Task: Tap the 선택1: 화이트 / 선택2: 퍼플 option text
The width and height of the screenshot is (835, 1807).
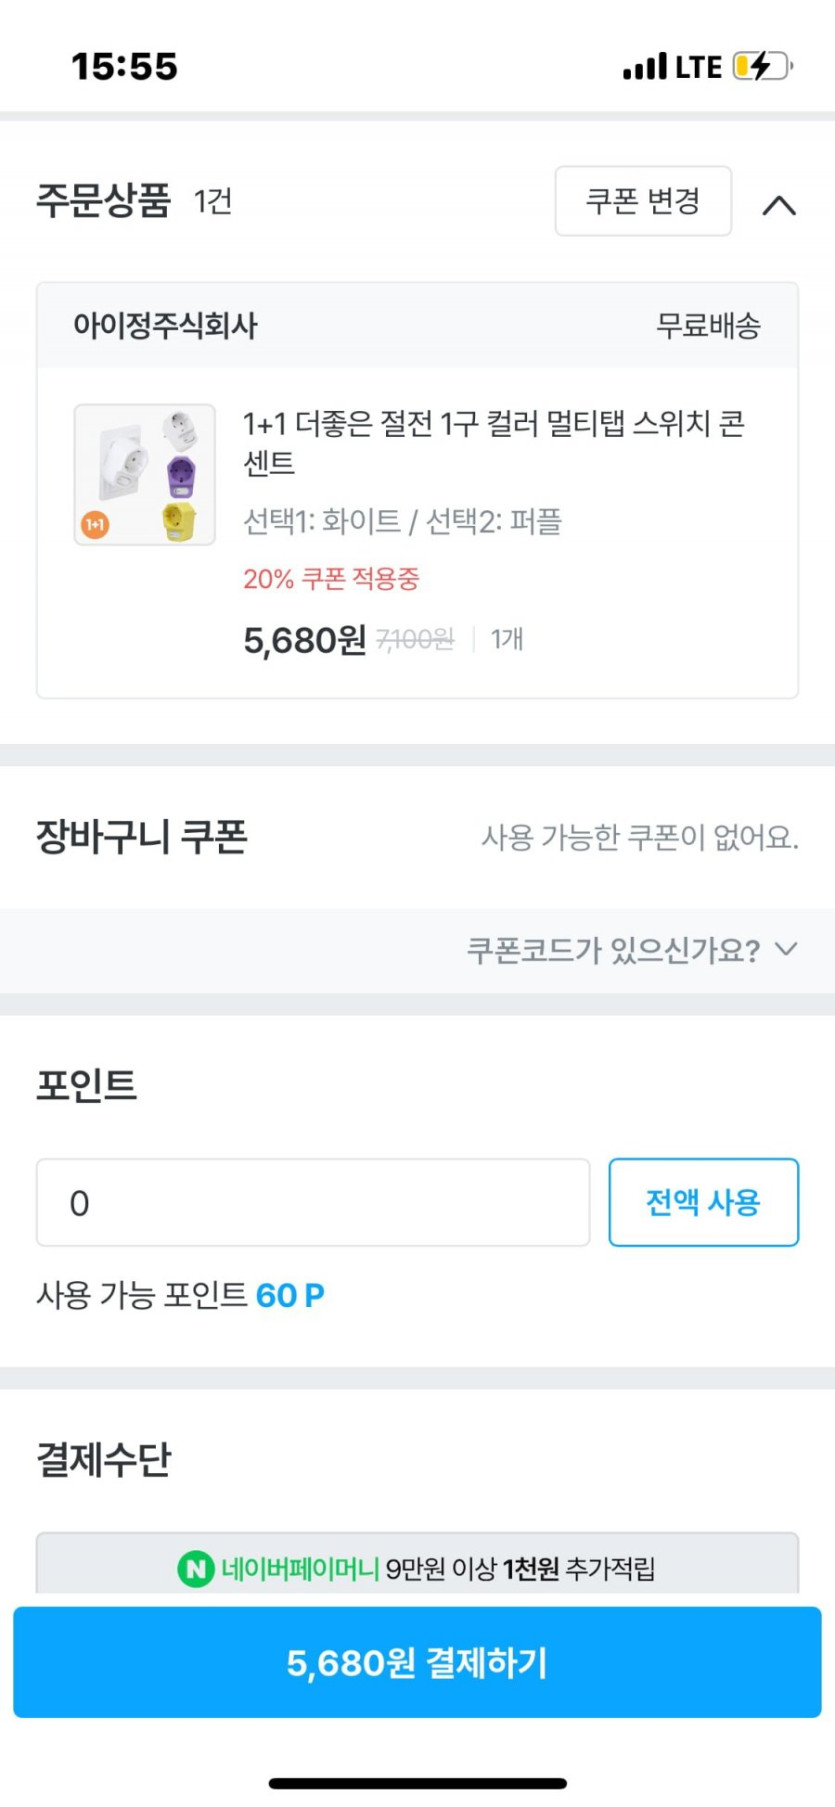Action: pos(402,521)
